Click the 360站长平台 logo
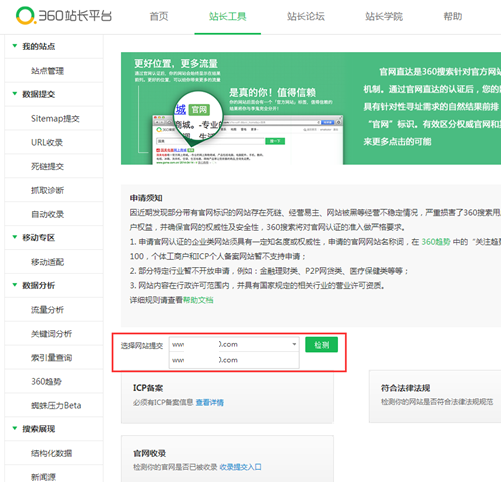501x482 pixels. [64, 16]
